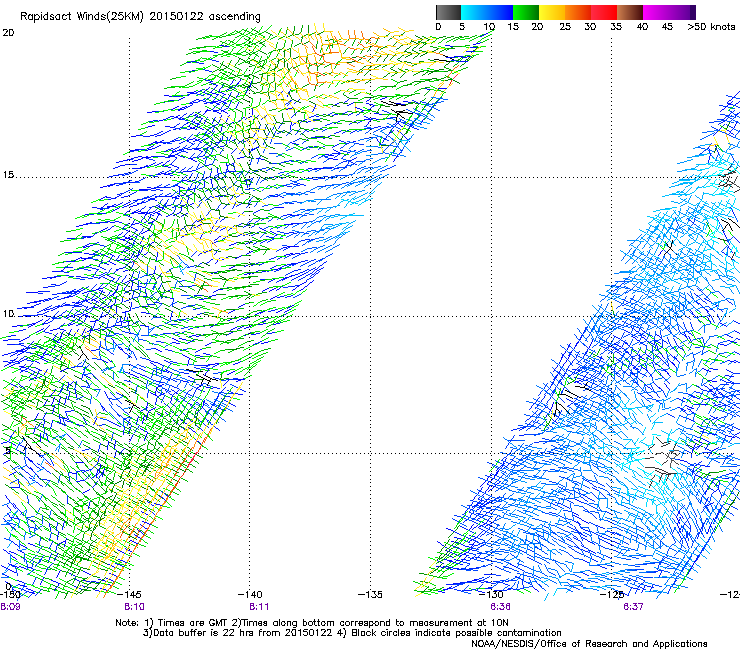
Task: Click the '-140' longitude axis label
Action: tap(250, 594)
